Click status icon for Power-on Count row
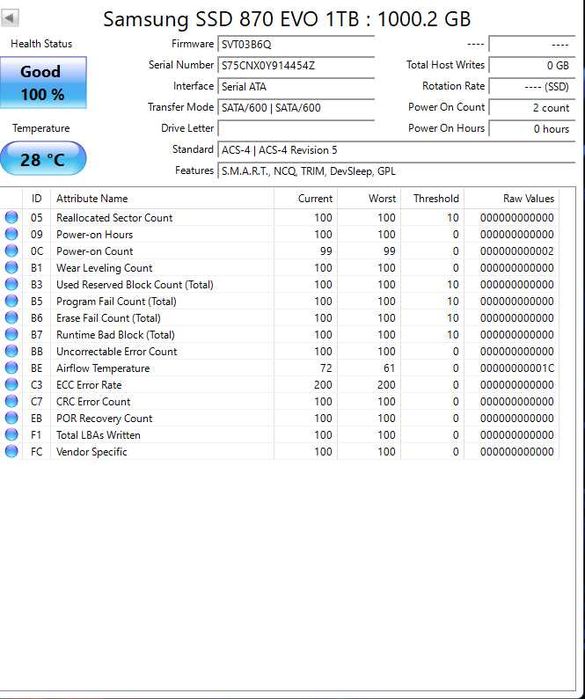The width and height of the screenshot is (585, 699). coord(11,251)
